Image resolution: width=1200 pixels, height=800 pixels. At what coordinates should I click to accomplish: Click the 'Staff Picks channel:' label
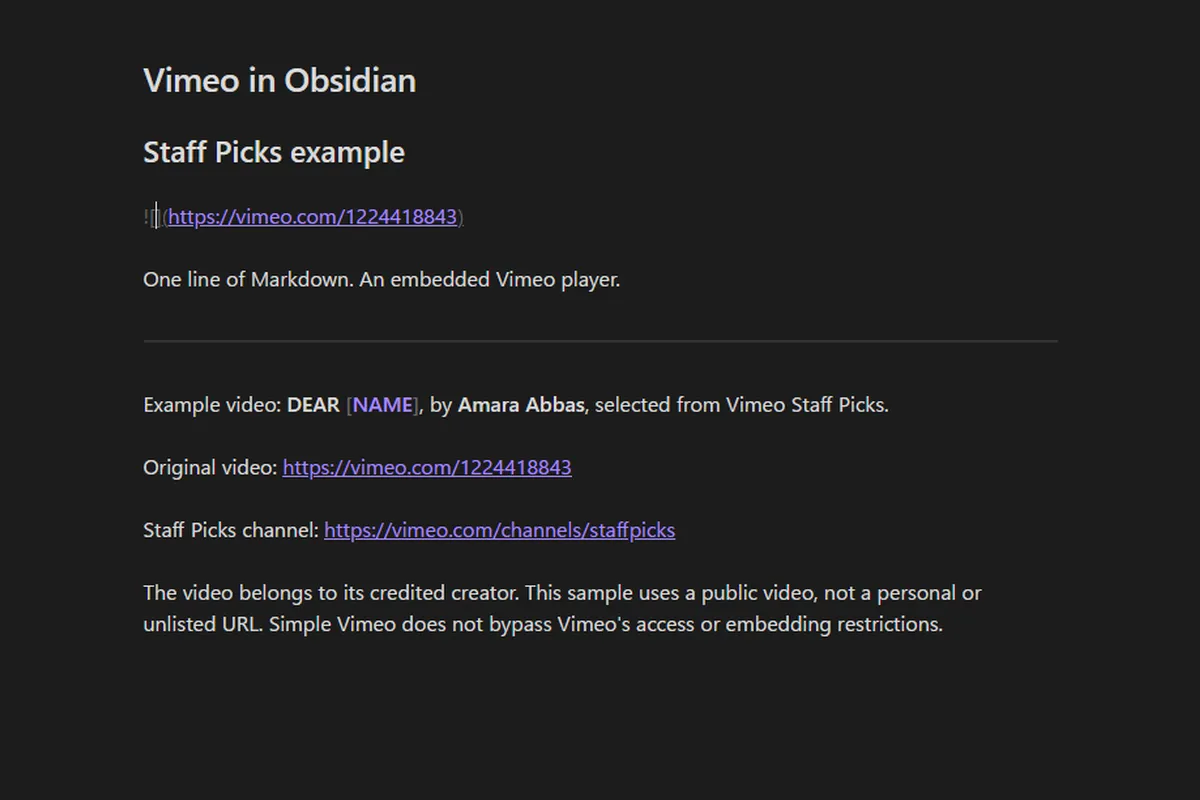click(231, 530)
